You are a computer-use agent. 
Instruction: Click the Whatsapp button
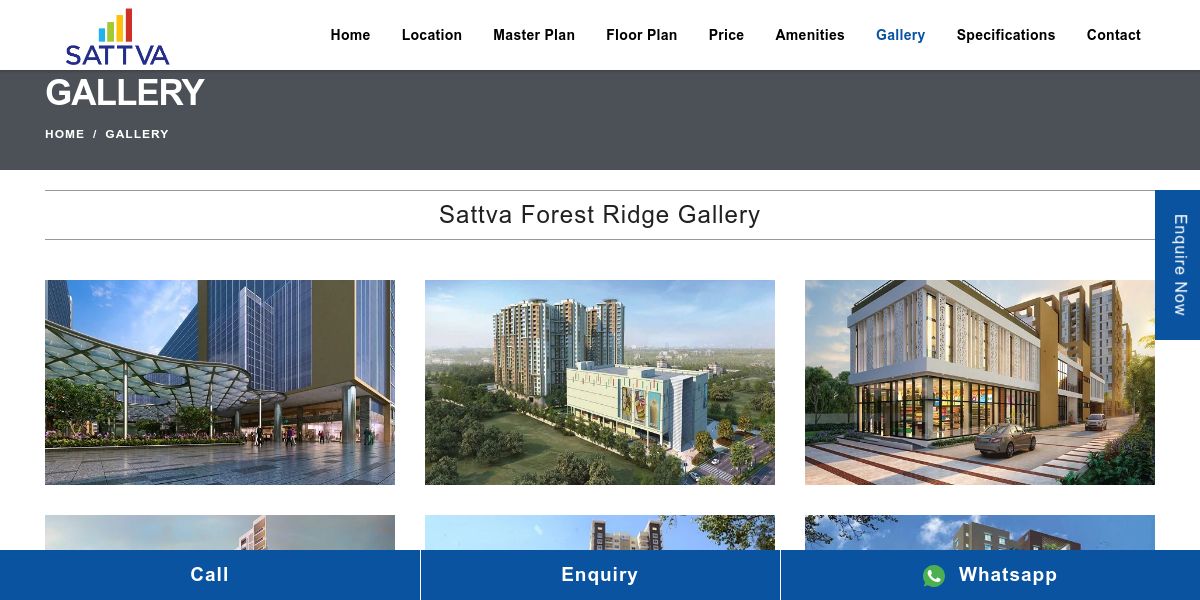990,575
